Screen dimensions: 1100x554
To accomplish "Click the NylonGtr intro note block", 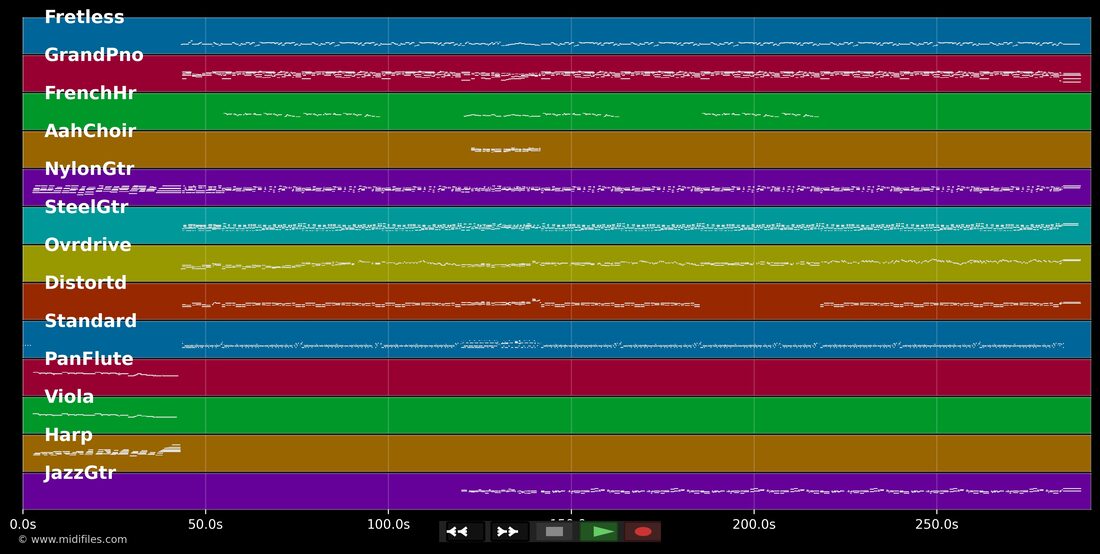I will [107, 188].
